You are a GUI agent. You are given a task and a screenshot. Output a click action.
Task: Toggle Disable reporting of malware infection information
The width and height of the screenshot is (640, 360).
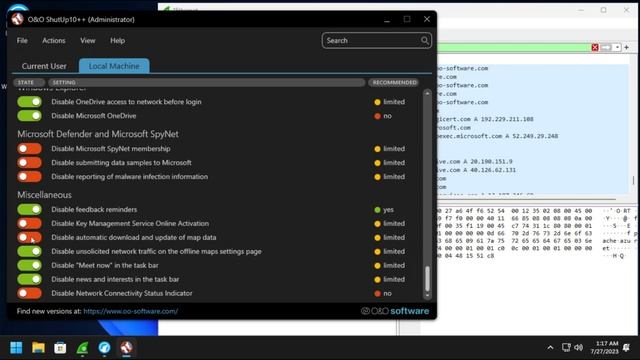pos(29,176)
